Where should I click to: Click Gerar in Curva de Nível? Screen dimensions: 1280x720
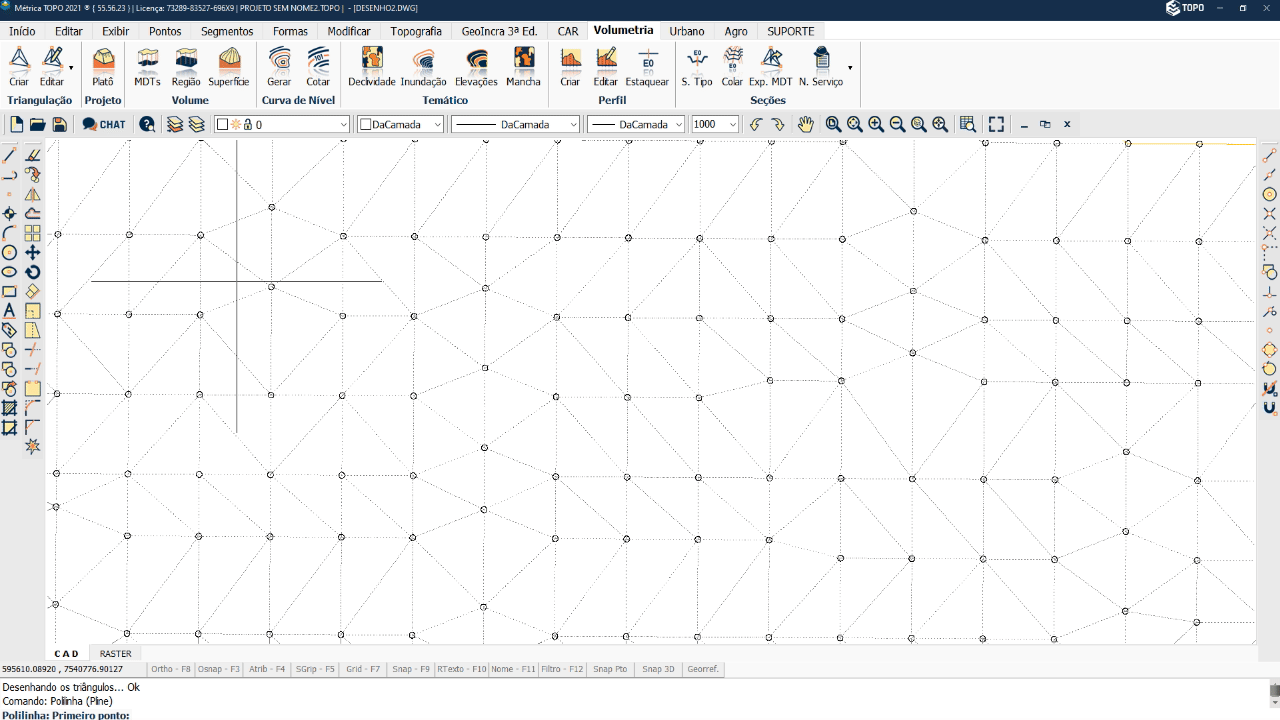coord(279,67)
